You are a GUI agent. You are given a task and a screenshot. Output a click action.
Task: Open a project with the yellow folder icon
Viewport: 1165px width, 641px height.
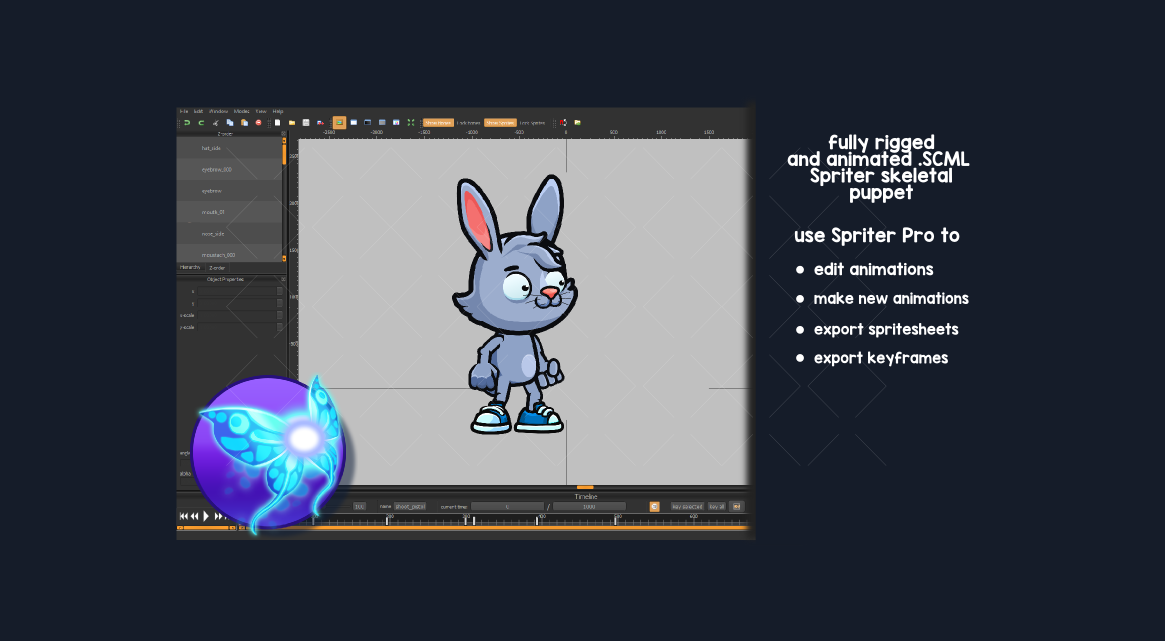pyautogui.click(x=292, y=123)
